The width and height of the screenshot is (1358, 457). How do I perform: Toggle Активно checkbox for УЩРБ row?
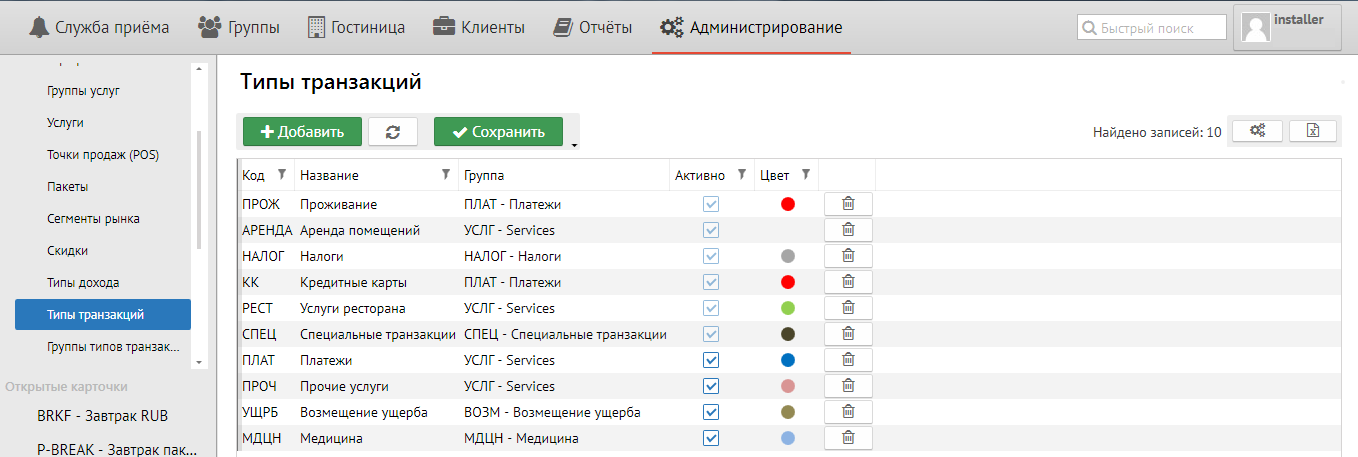[711, 412]
